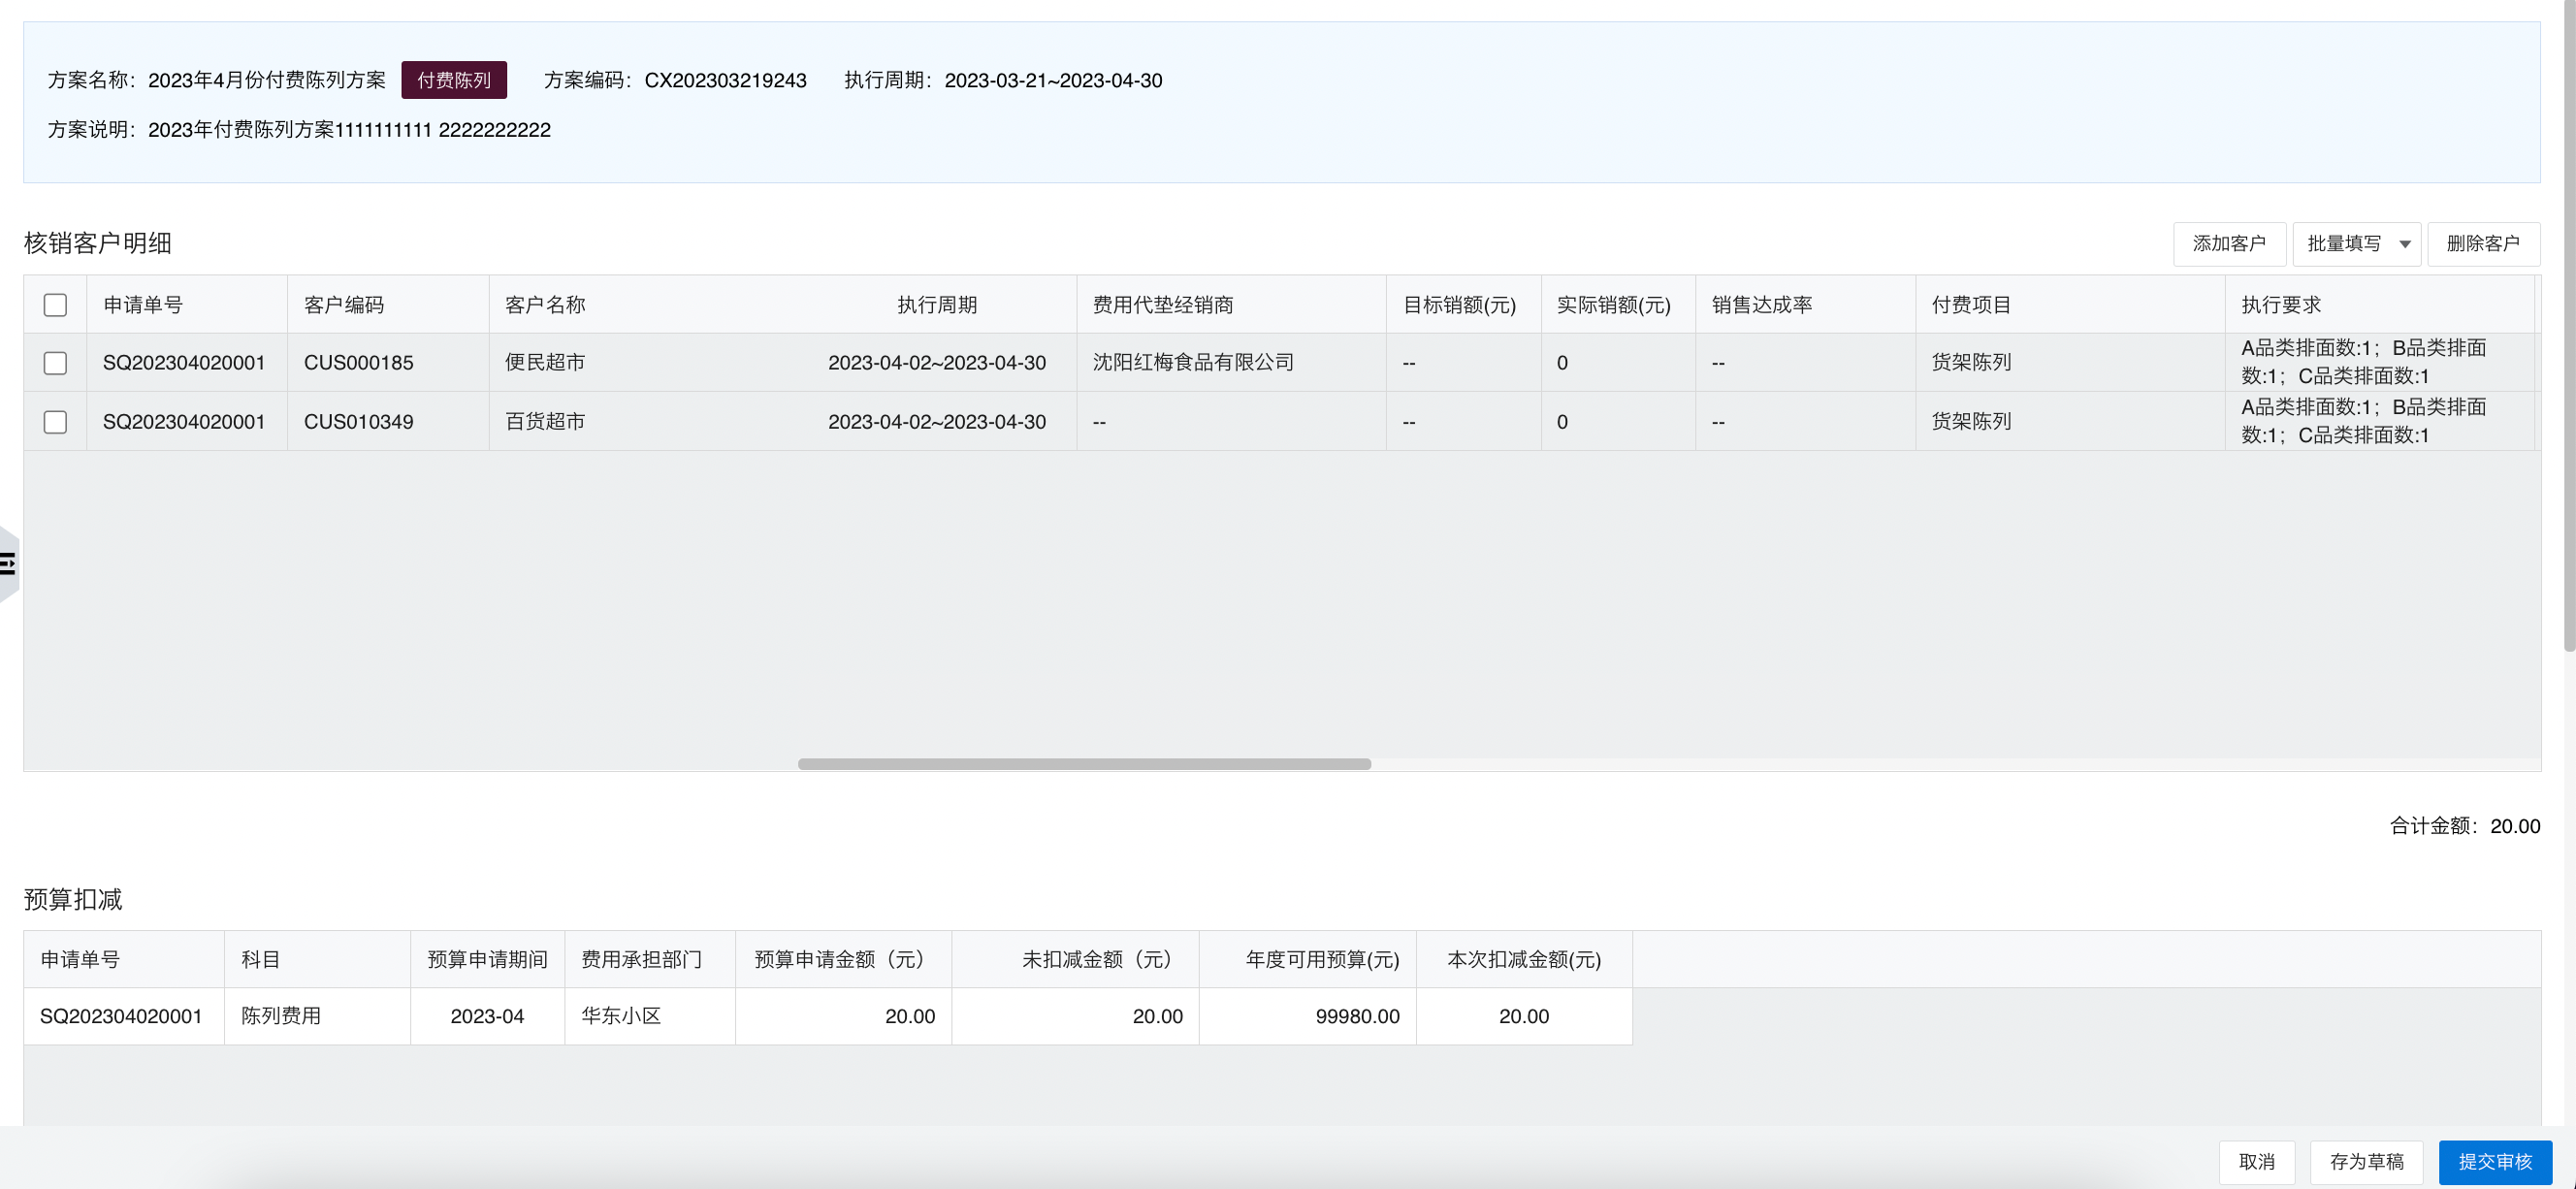Select the 预算申请金额（元） column header
Image resolution: width=2576 pixels, height=1189 pixels.
point(844,960)
